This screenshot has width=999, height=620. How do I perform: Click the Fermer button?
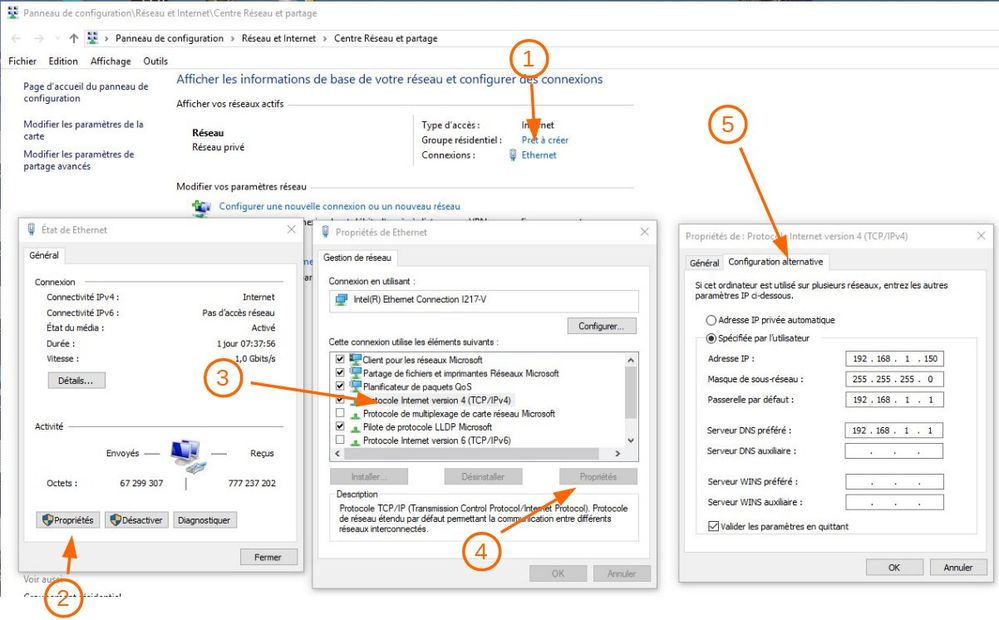coord(268,557)
